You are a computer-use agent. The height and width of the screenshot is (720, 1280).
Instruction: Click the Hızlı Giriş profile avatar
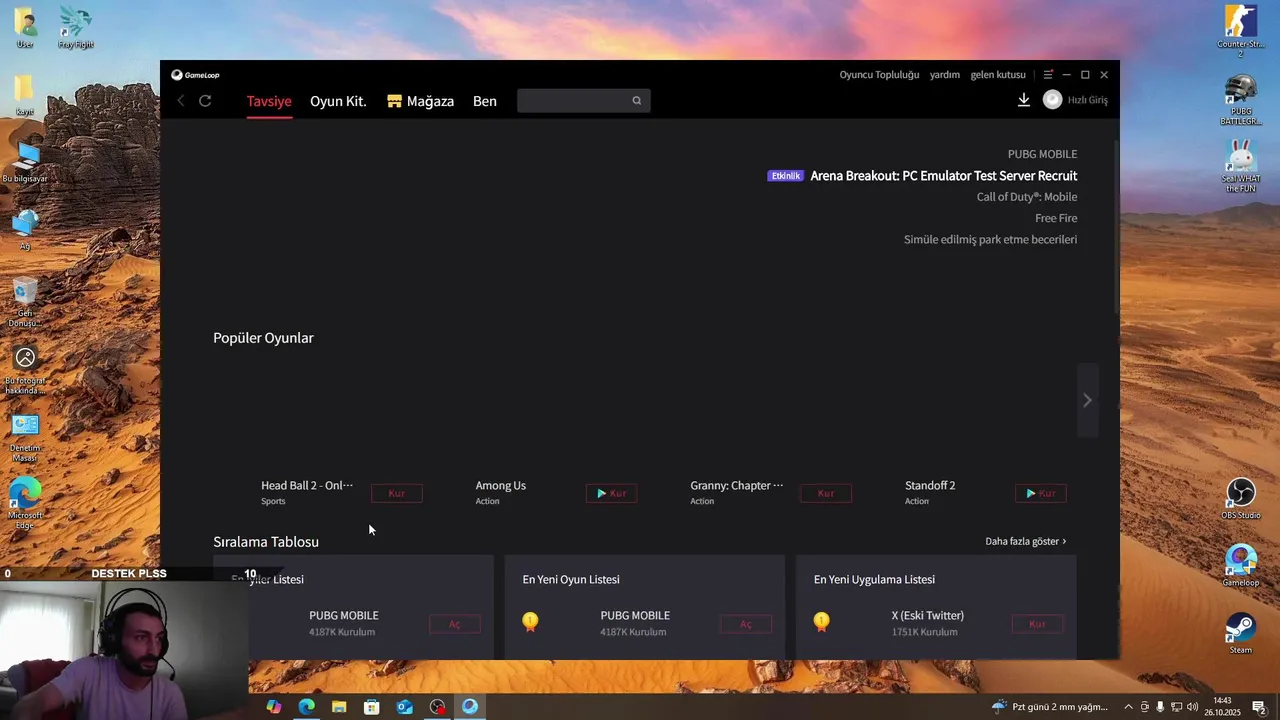(1052, 100)
